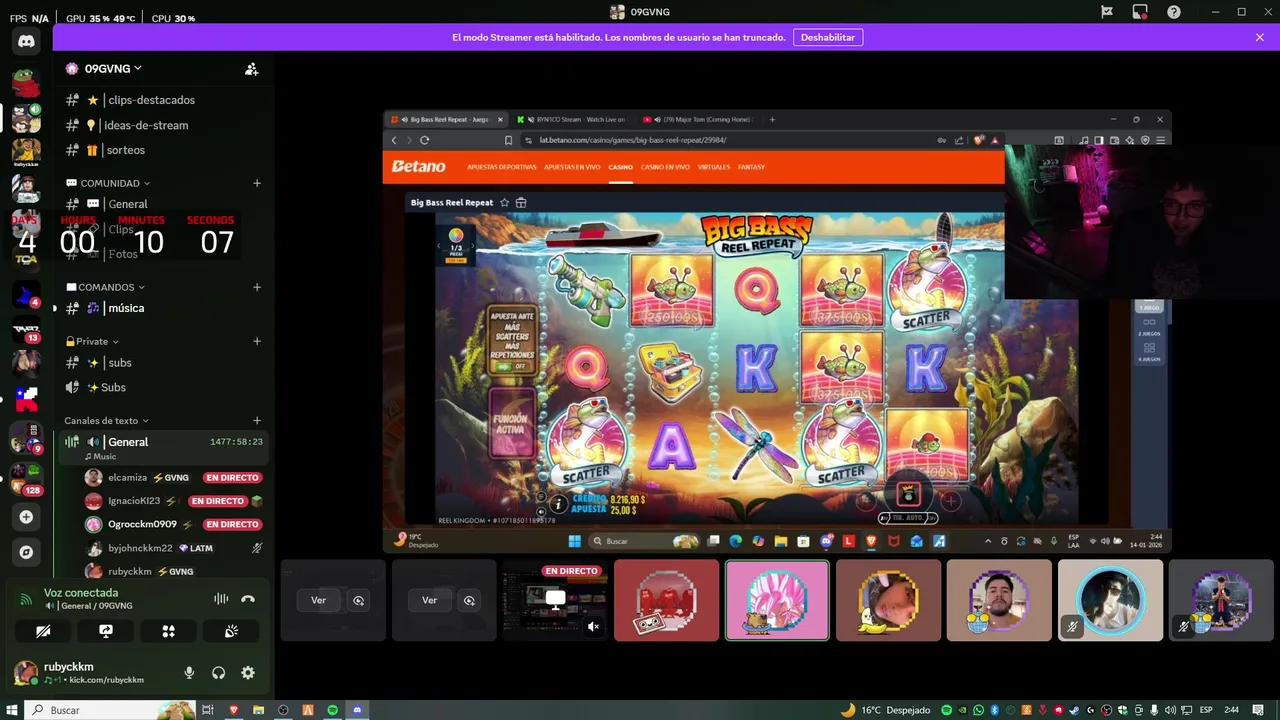This screenshot has height=720, width=1280.
Task: Click Ver on first stream preview
Action: point(318,600)
